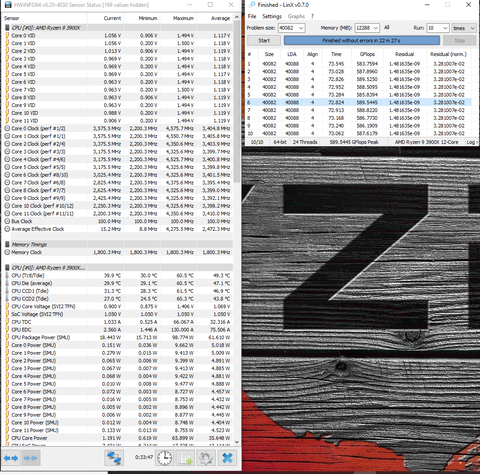The width and height of the screenshot is (480, 474).
Task: Sort LinX results by Time column header
Action: [336, 54]
